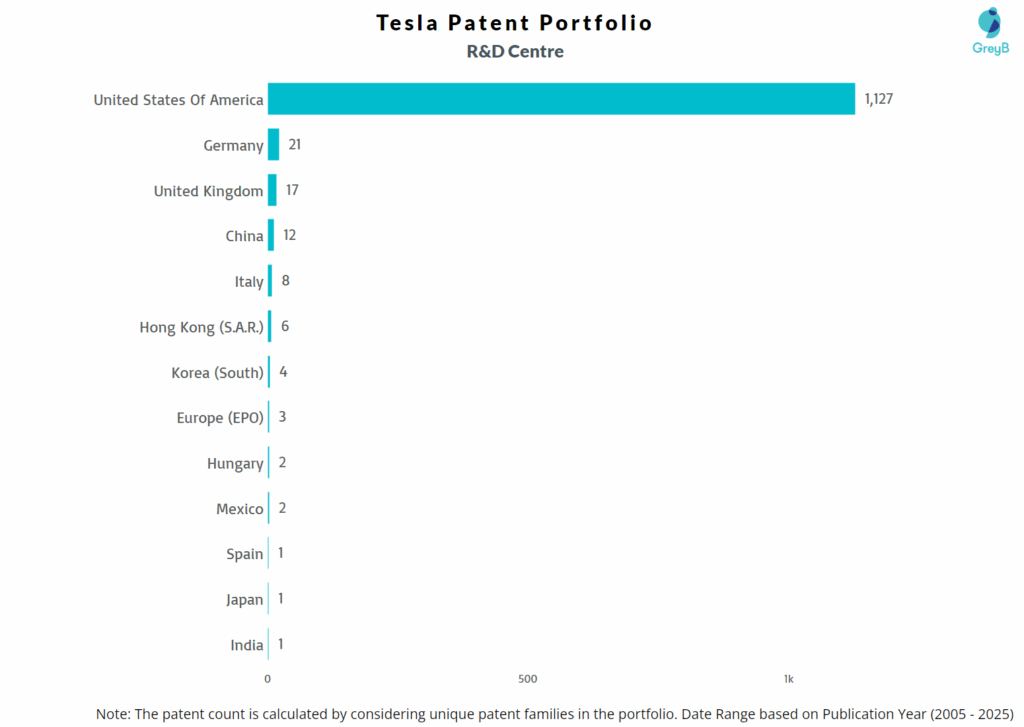1024x727 pixels.
Task: Click the United Kingdom bar
Action: 272,190
